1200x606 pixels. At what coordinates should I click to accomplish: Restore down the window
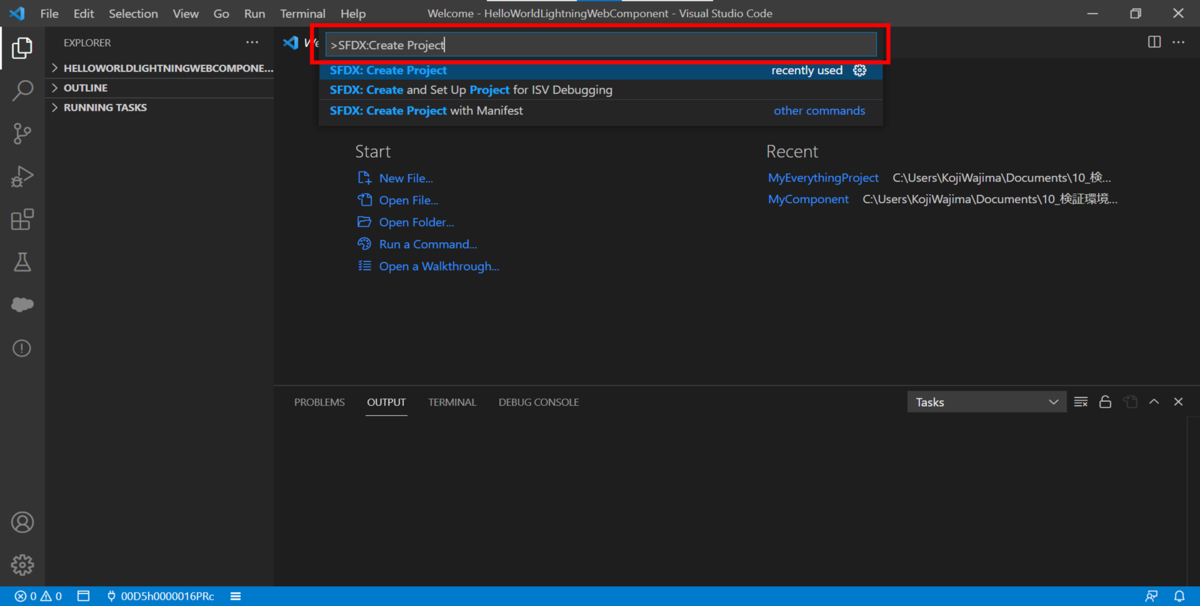1135,14
